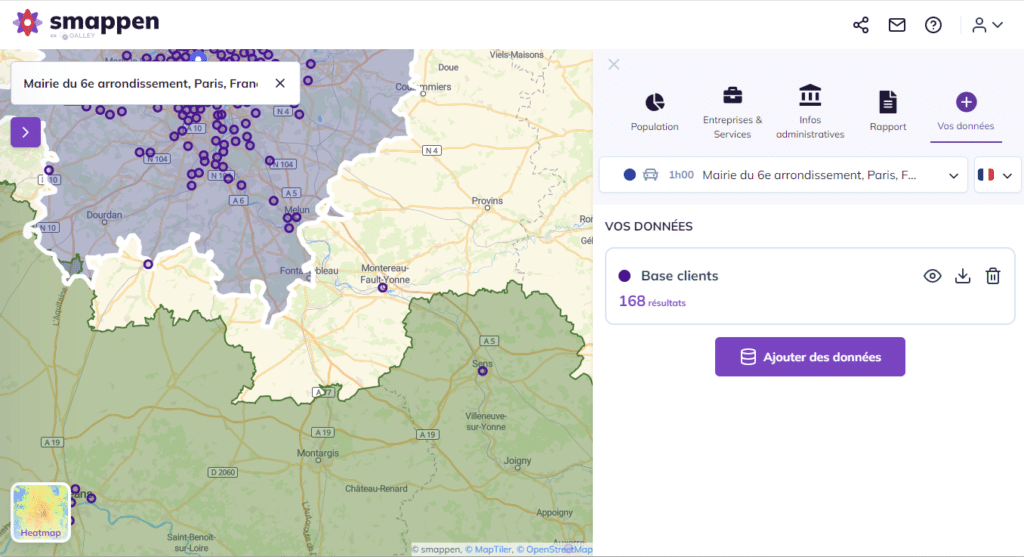Click the Base clients purple color dot
Screen dimensions: 1024x557
pos(624,276)
